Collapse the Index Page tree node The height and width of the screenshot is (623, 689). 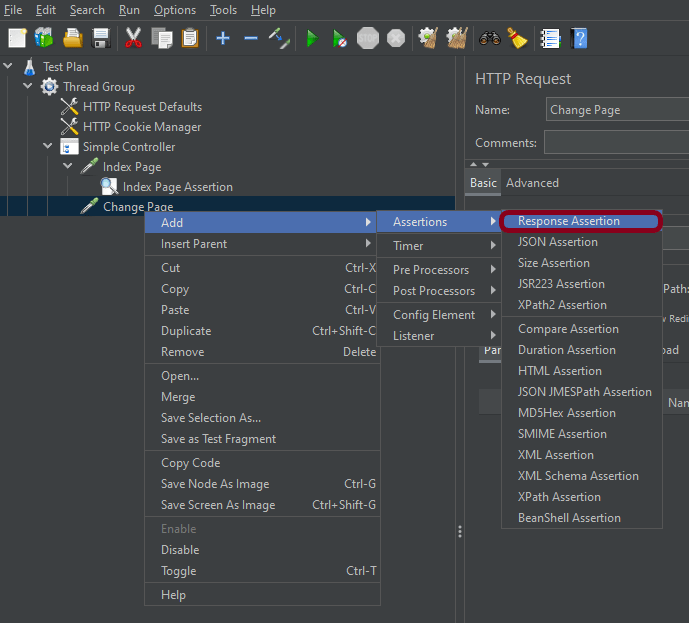pyautogui.click(x=68, y=167)
